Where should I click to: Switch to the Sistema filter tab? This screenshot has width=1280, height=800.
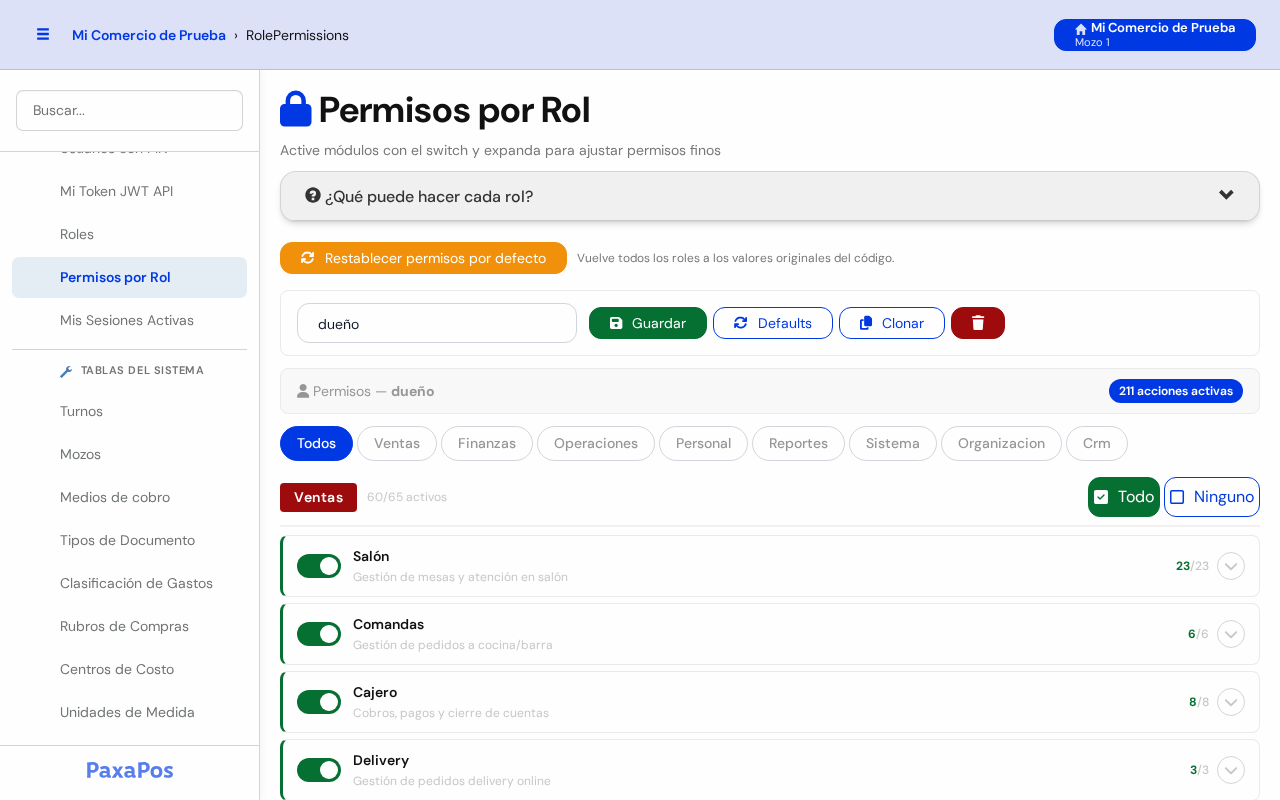click(893, 443)
